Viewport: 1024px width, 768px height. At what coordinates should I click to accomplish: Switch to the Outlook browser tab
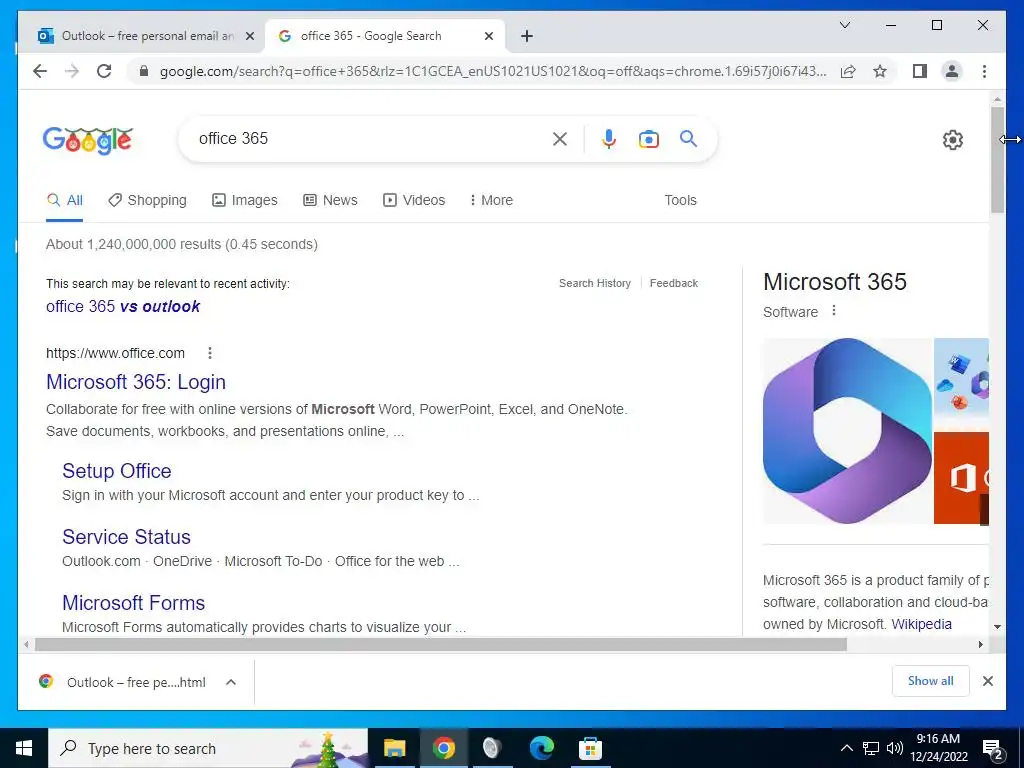[x=146, y=36]
